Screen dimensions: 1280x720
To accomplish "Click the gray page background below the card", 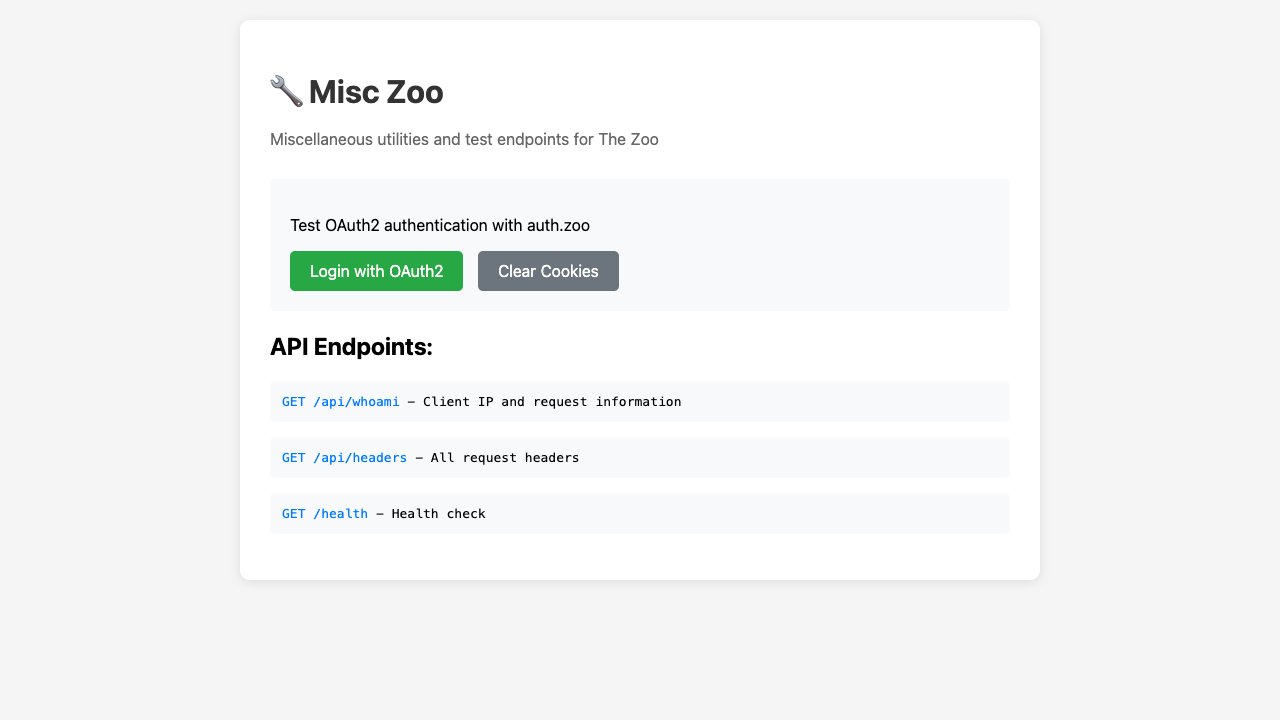I will pyautogui.click(x=640, y=650).
